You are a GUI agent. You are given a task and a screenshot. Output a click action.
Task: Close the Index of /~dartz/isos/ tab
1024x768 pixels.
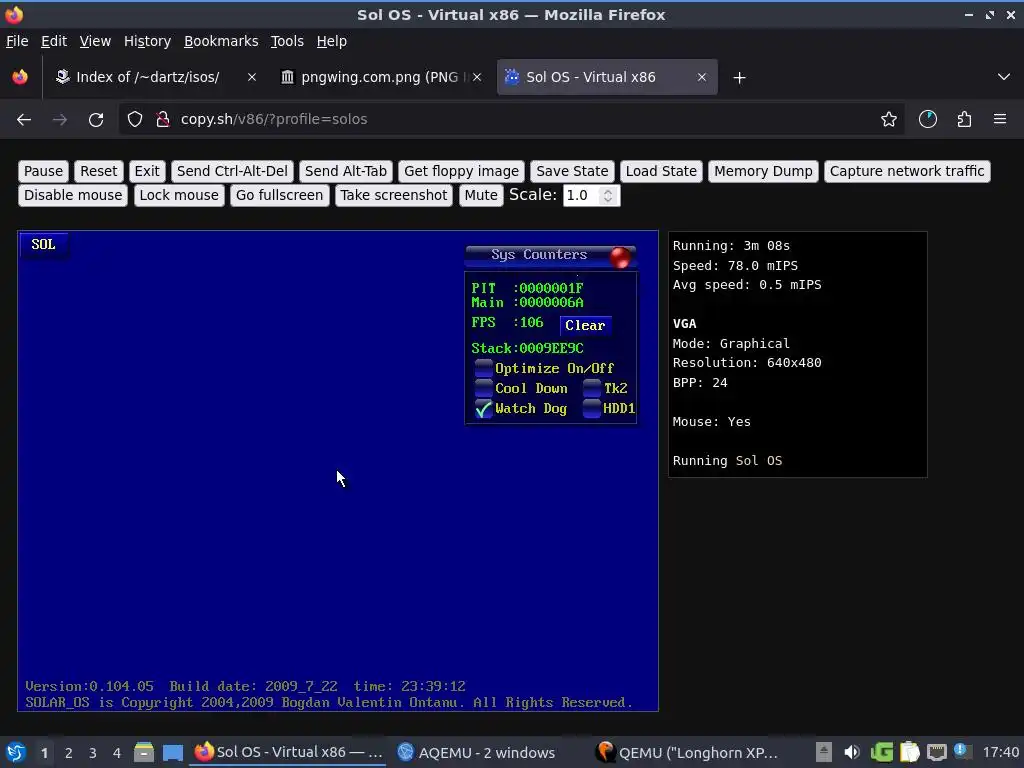tap(251, 77)
